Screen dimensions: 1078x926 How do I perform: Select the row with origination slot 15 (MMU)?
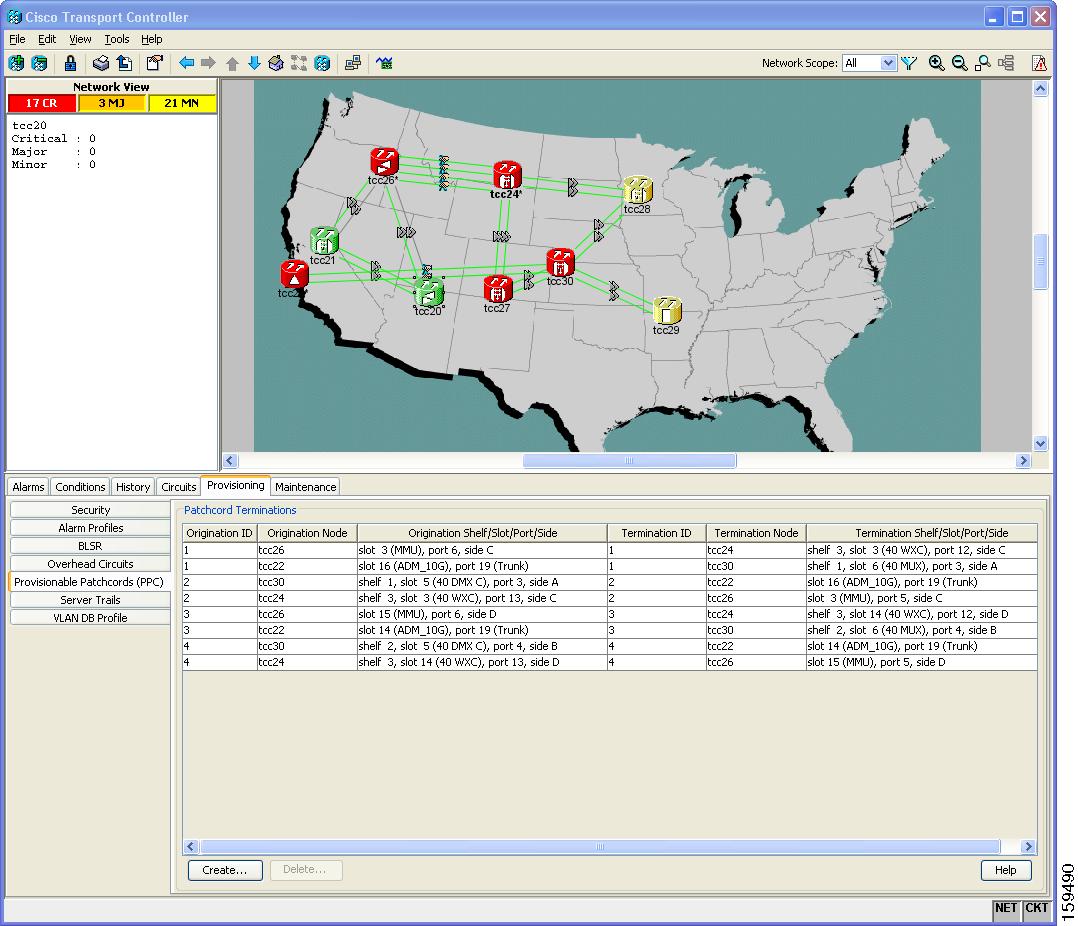[x=610, y=614]
